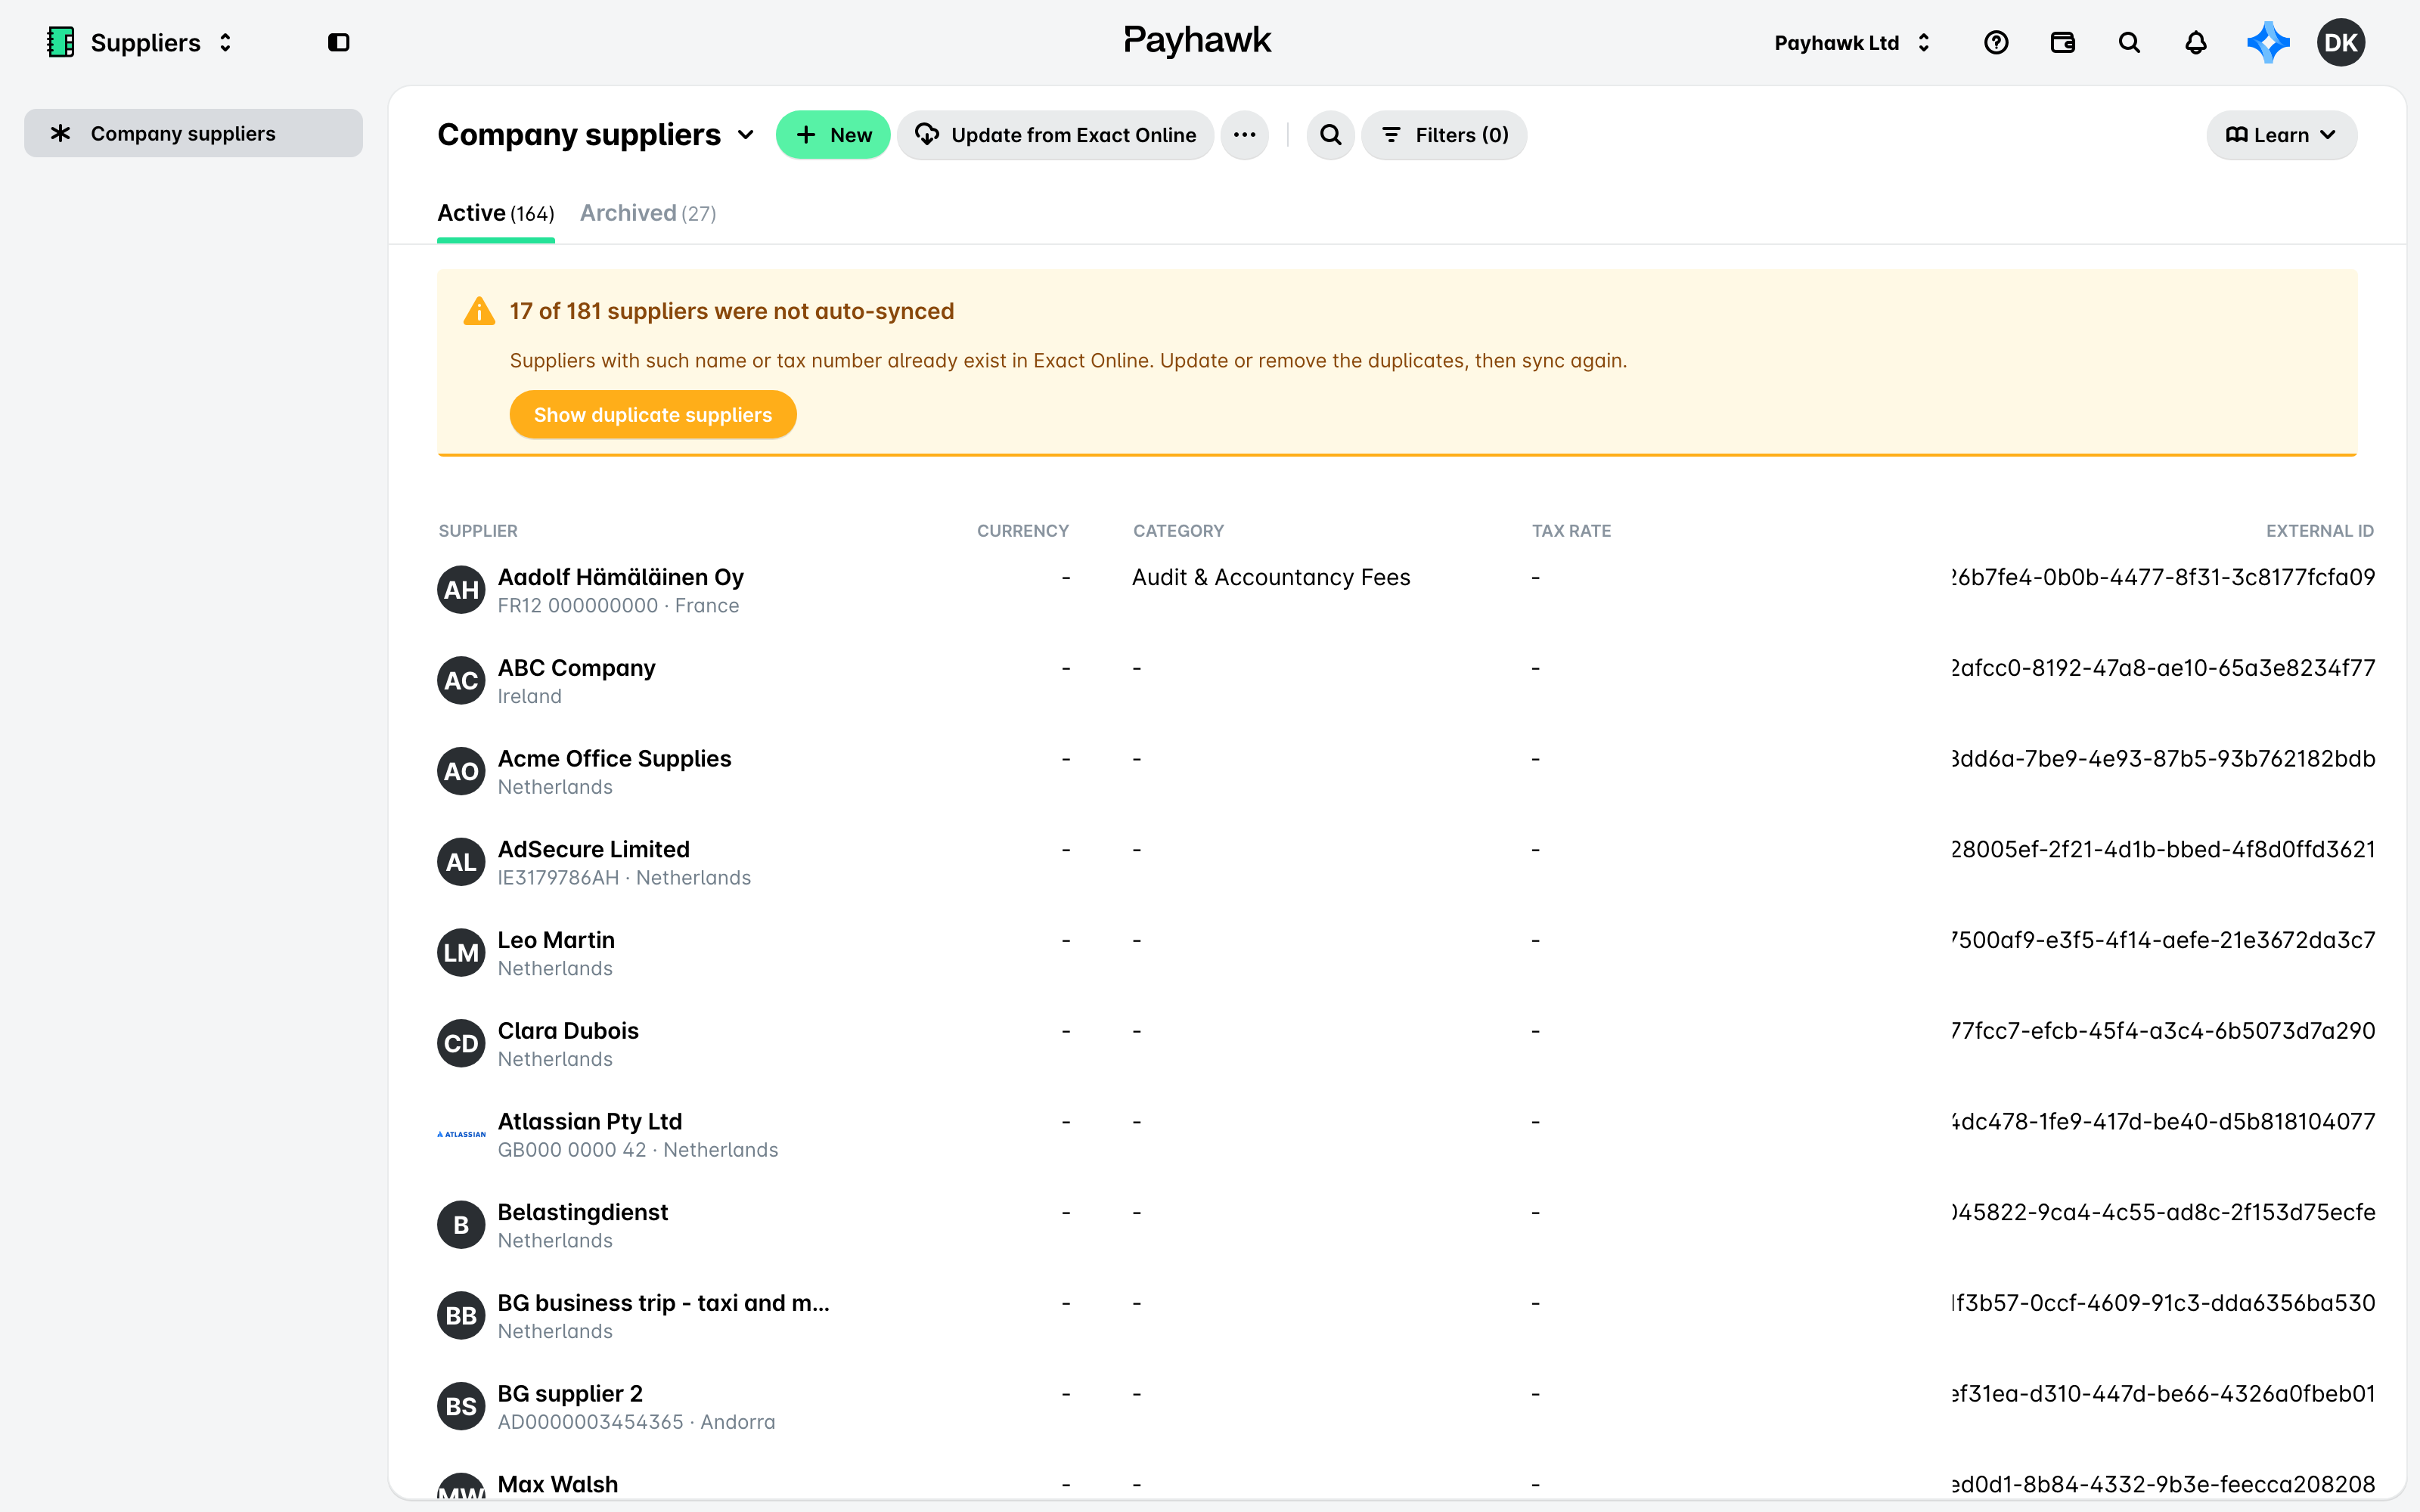Open the three-dots more actions menu
The image size is (2420, 1512).
tap(1244, 135)
